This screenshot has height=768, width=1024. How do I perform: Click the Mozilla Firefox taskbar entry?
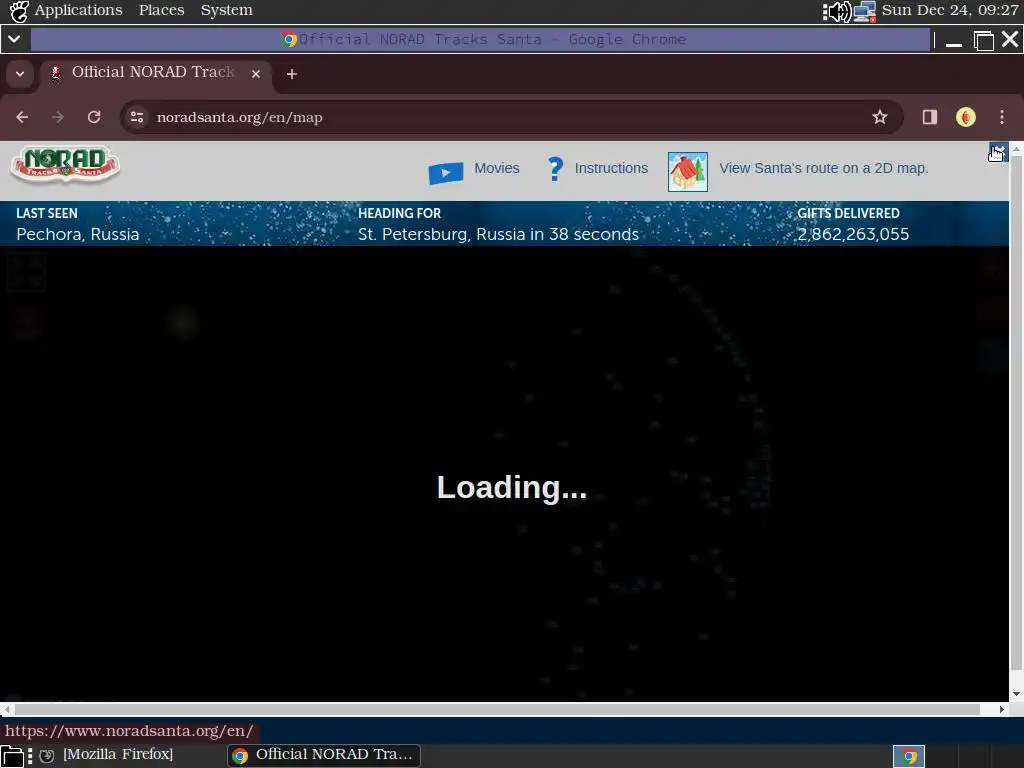(108, 754)
